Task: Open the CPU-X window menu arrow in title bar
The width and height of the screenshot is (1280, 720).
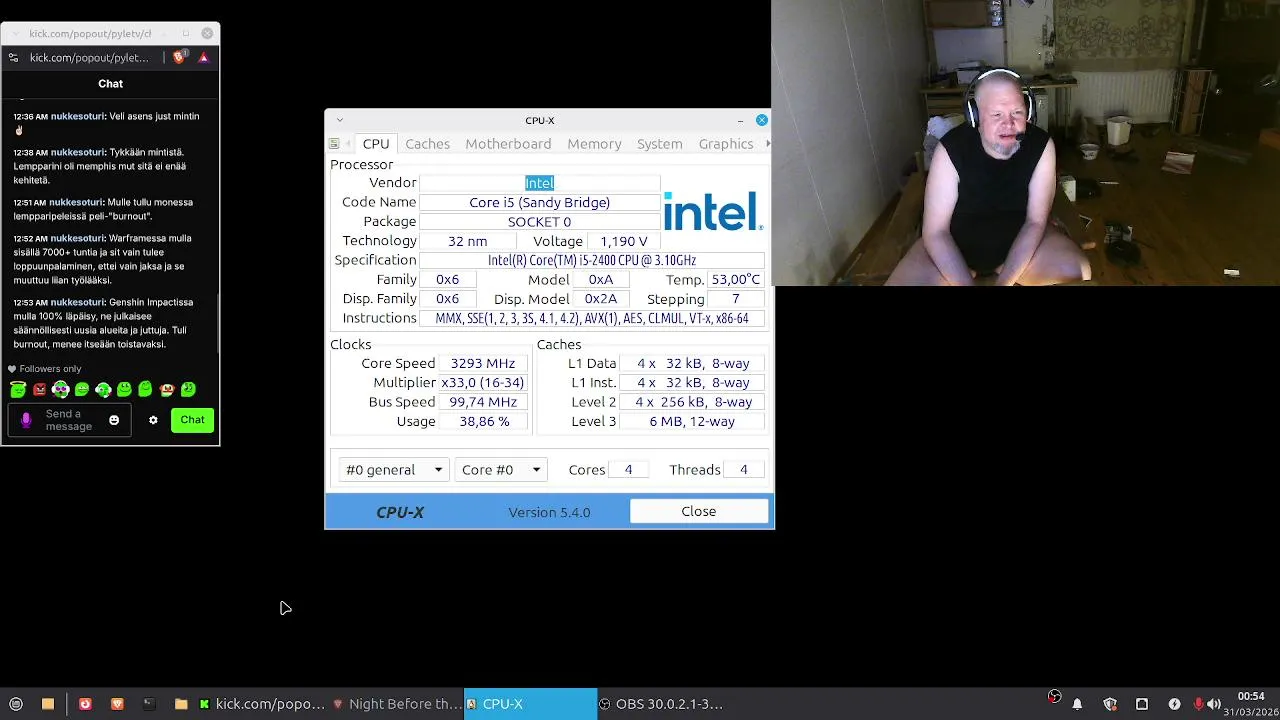Action: pos(339,120)
